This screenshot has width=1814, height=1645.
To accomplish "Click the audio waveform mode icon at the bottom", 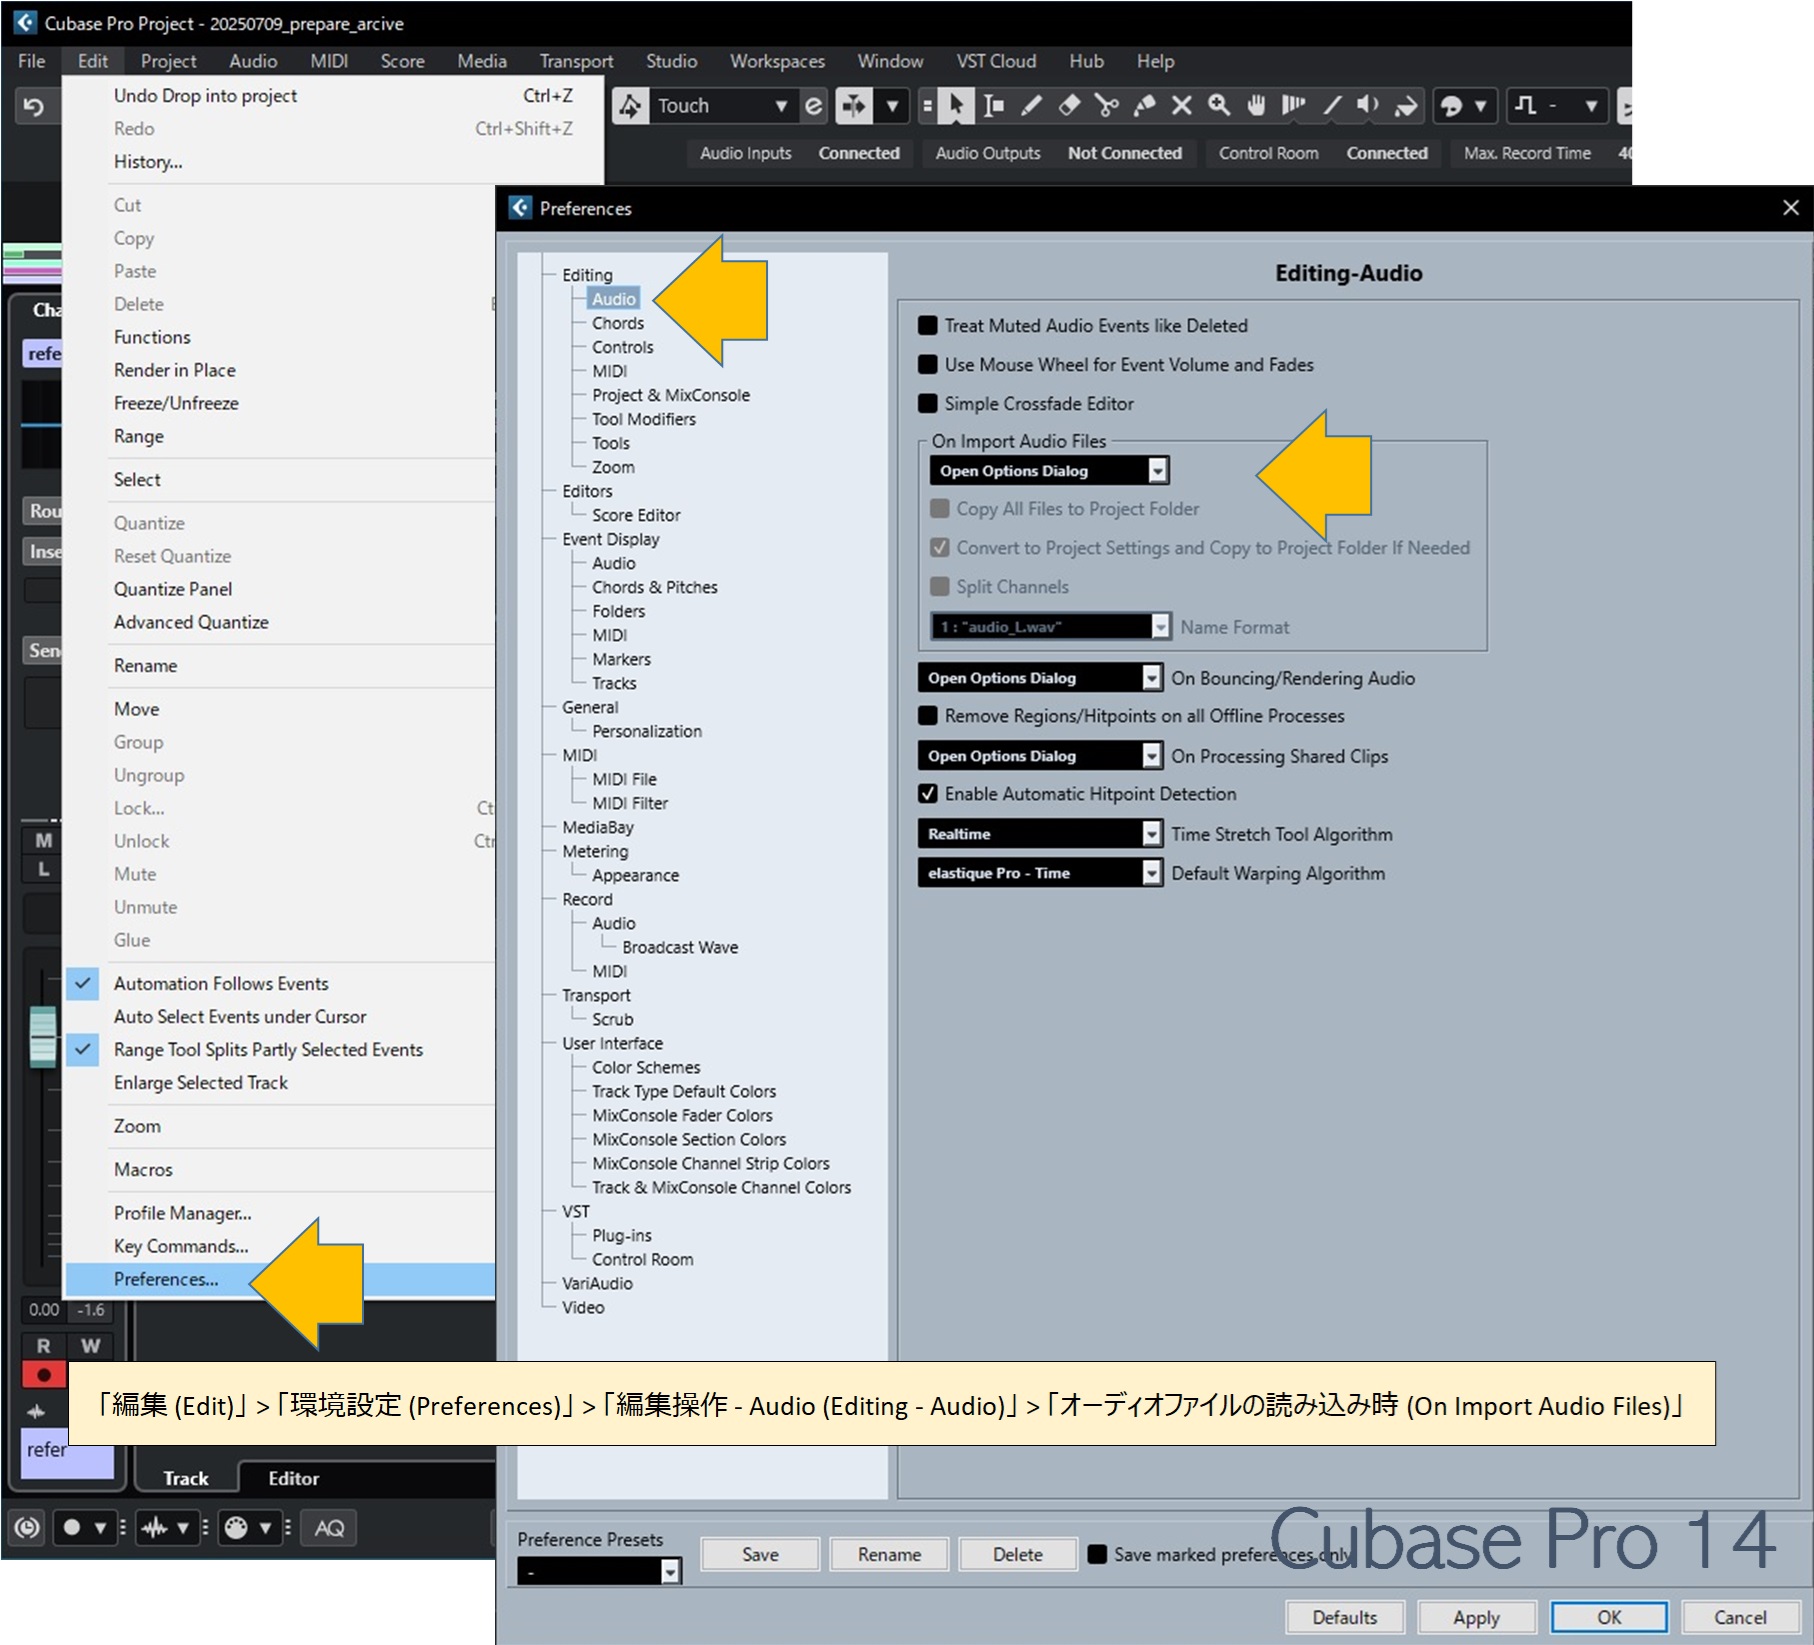I will coord(153,1527).
